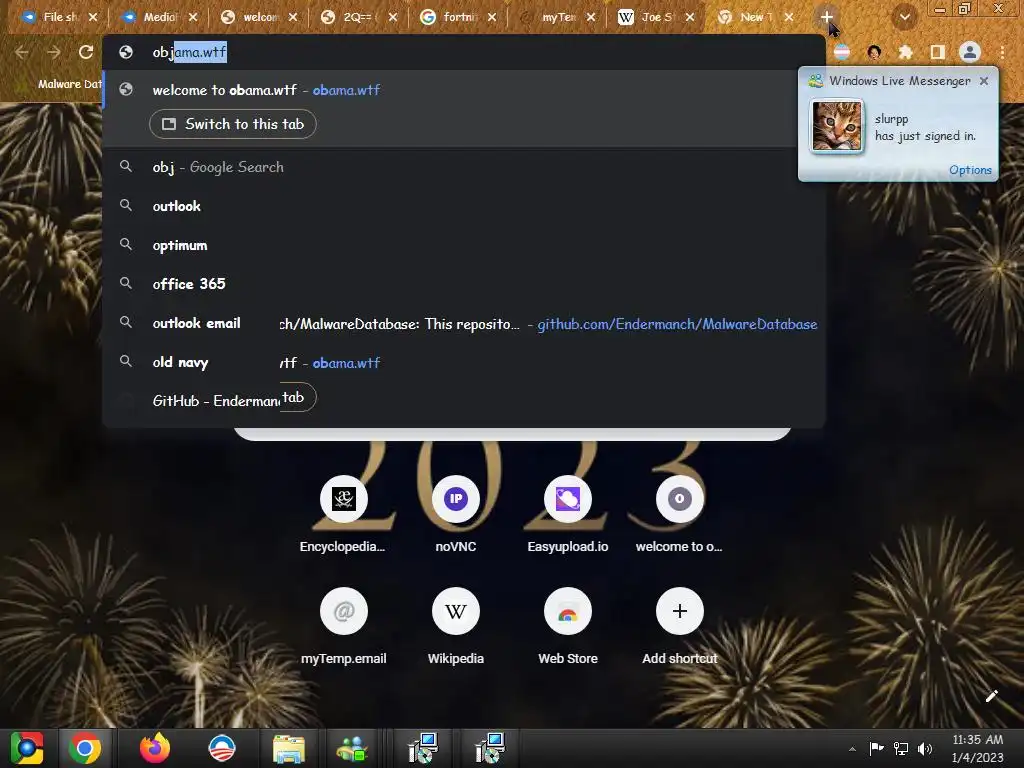
Task: Close the Windows Live Messenger notification
Action: pyautogui.click(x=984, y=81)
